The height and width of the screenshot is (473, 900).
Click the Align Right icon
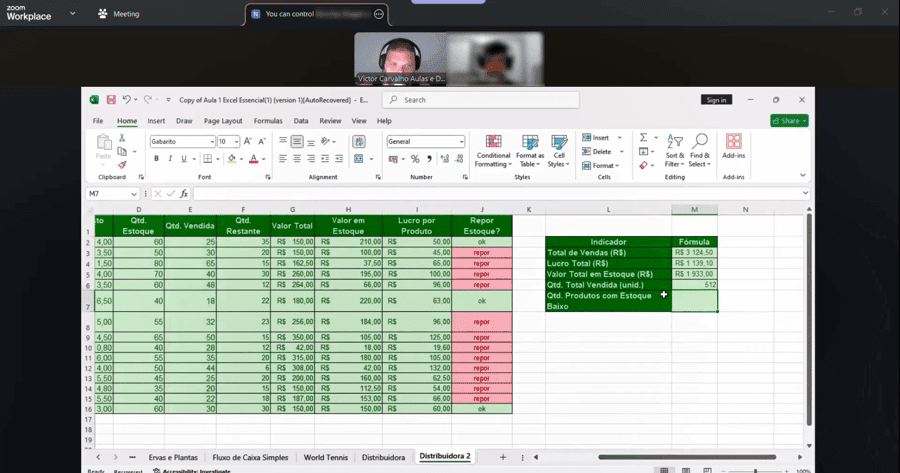click(x=311, y=159)
